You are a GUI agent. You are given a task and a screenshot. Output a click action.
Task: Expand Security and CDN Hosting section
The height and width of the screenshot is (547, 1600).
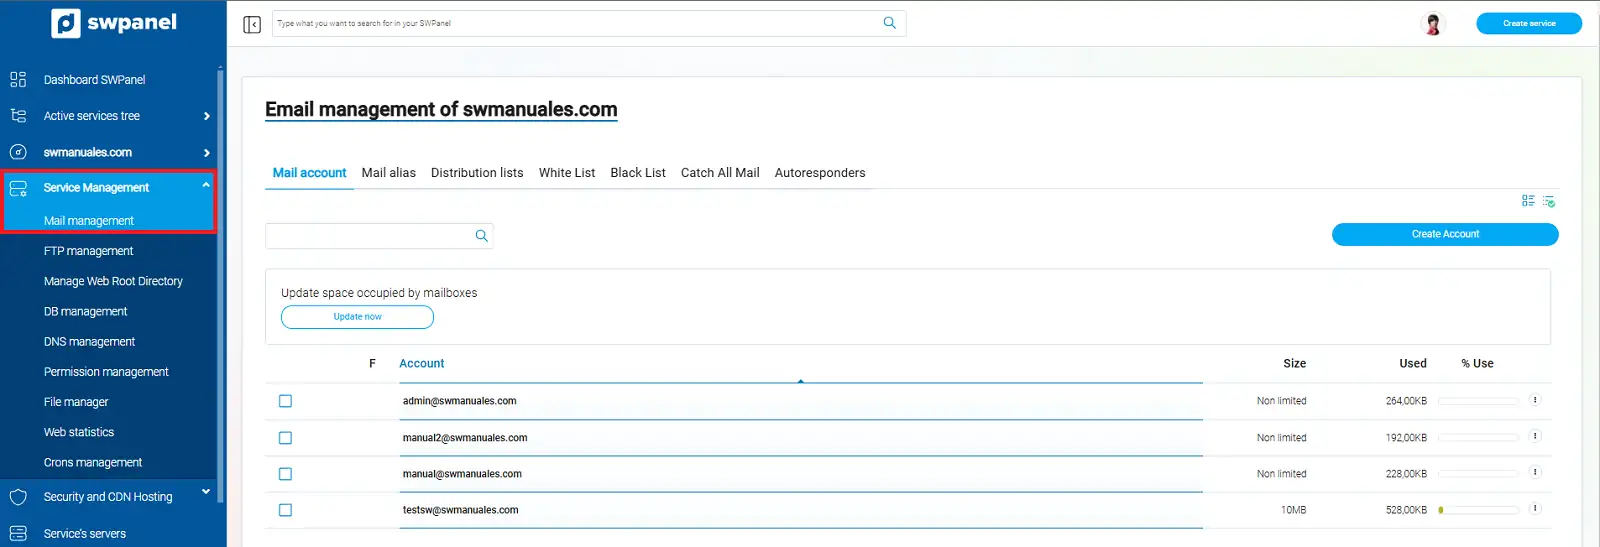[206, 491]
